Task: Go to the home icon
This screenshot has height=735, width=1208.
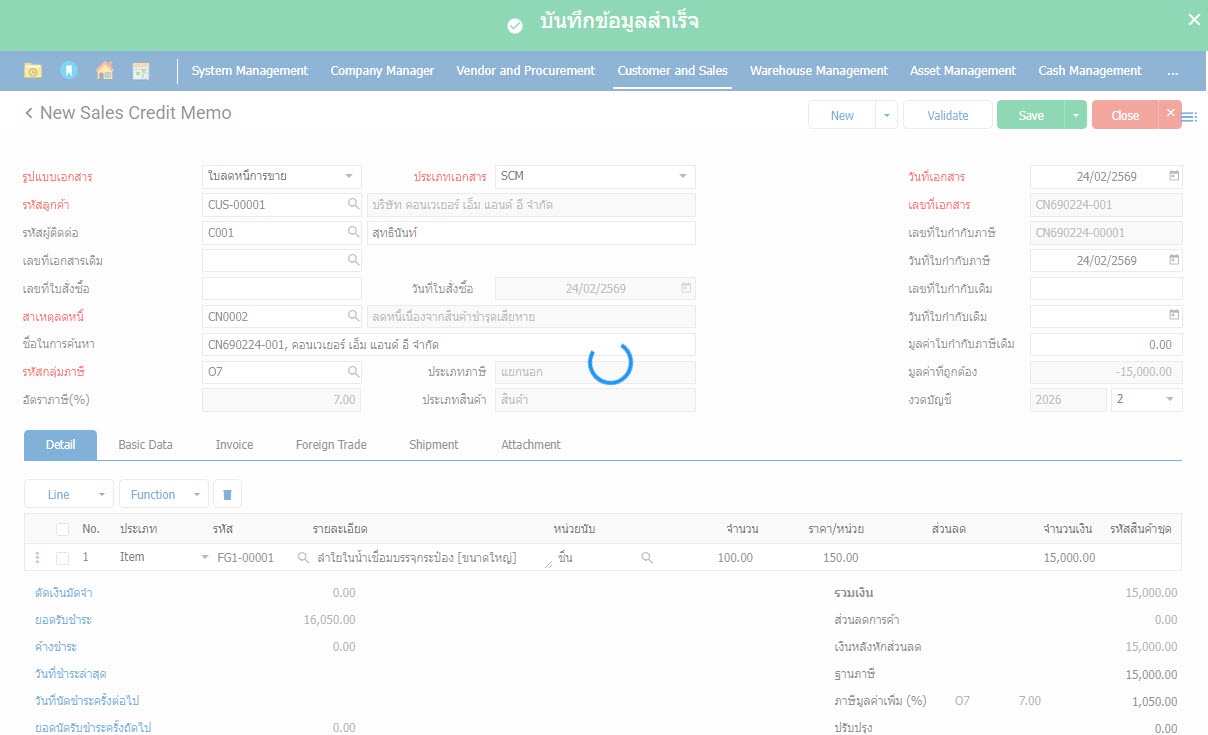Action: 104,71
